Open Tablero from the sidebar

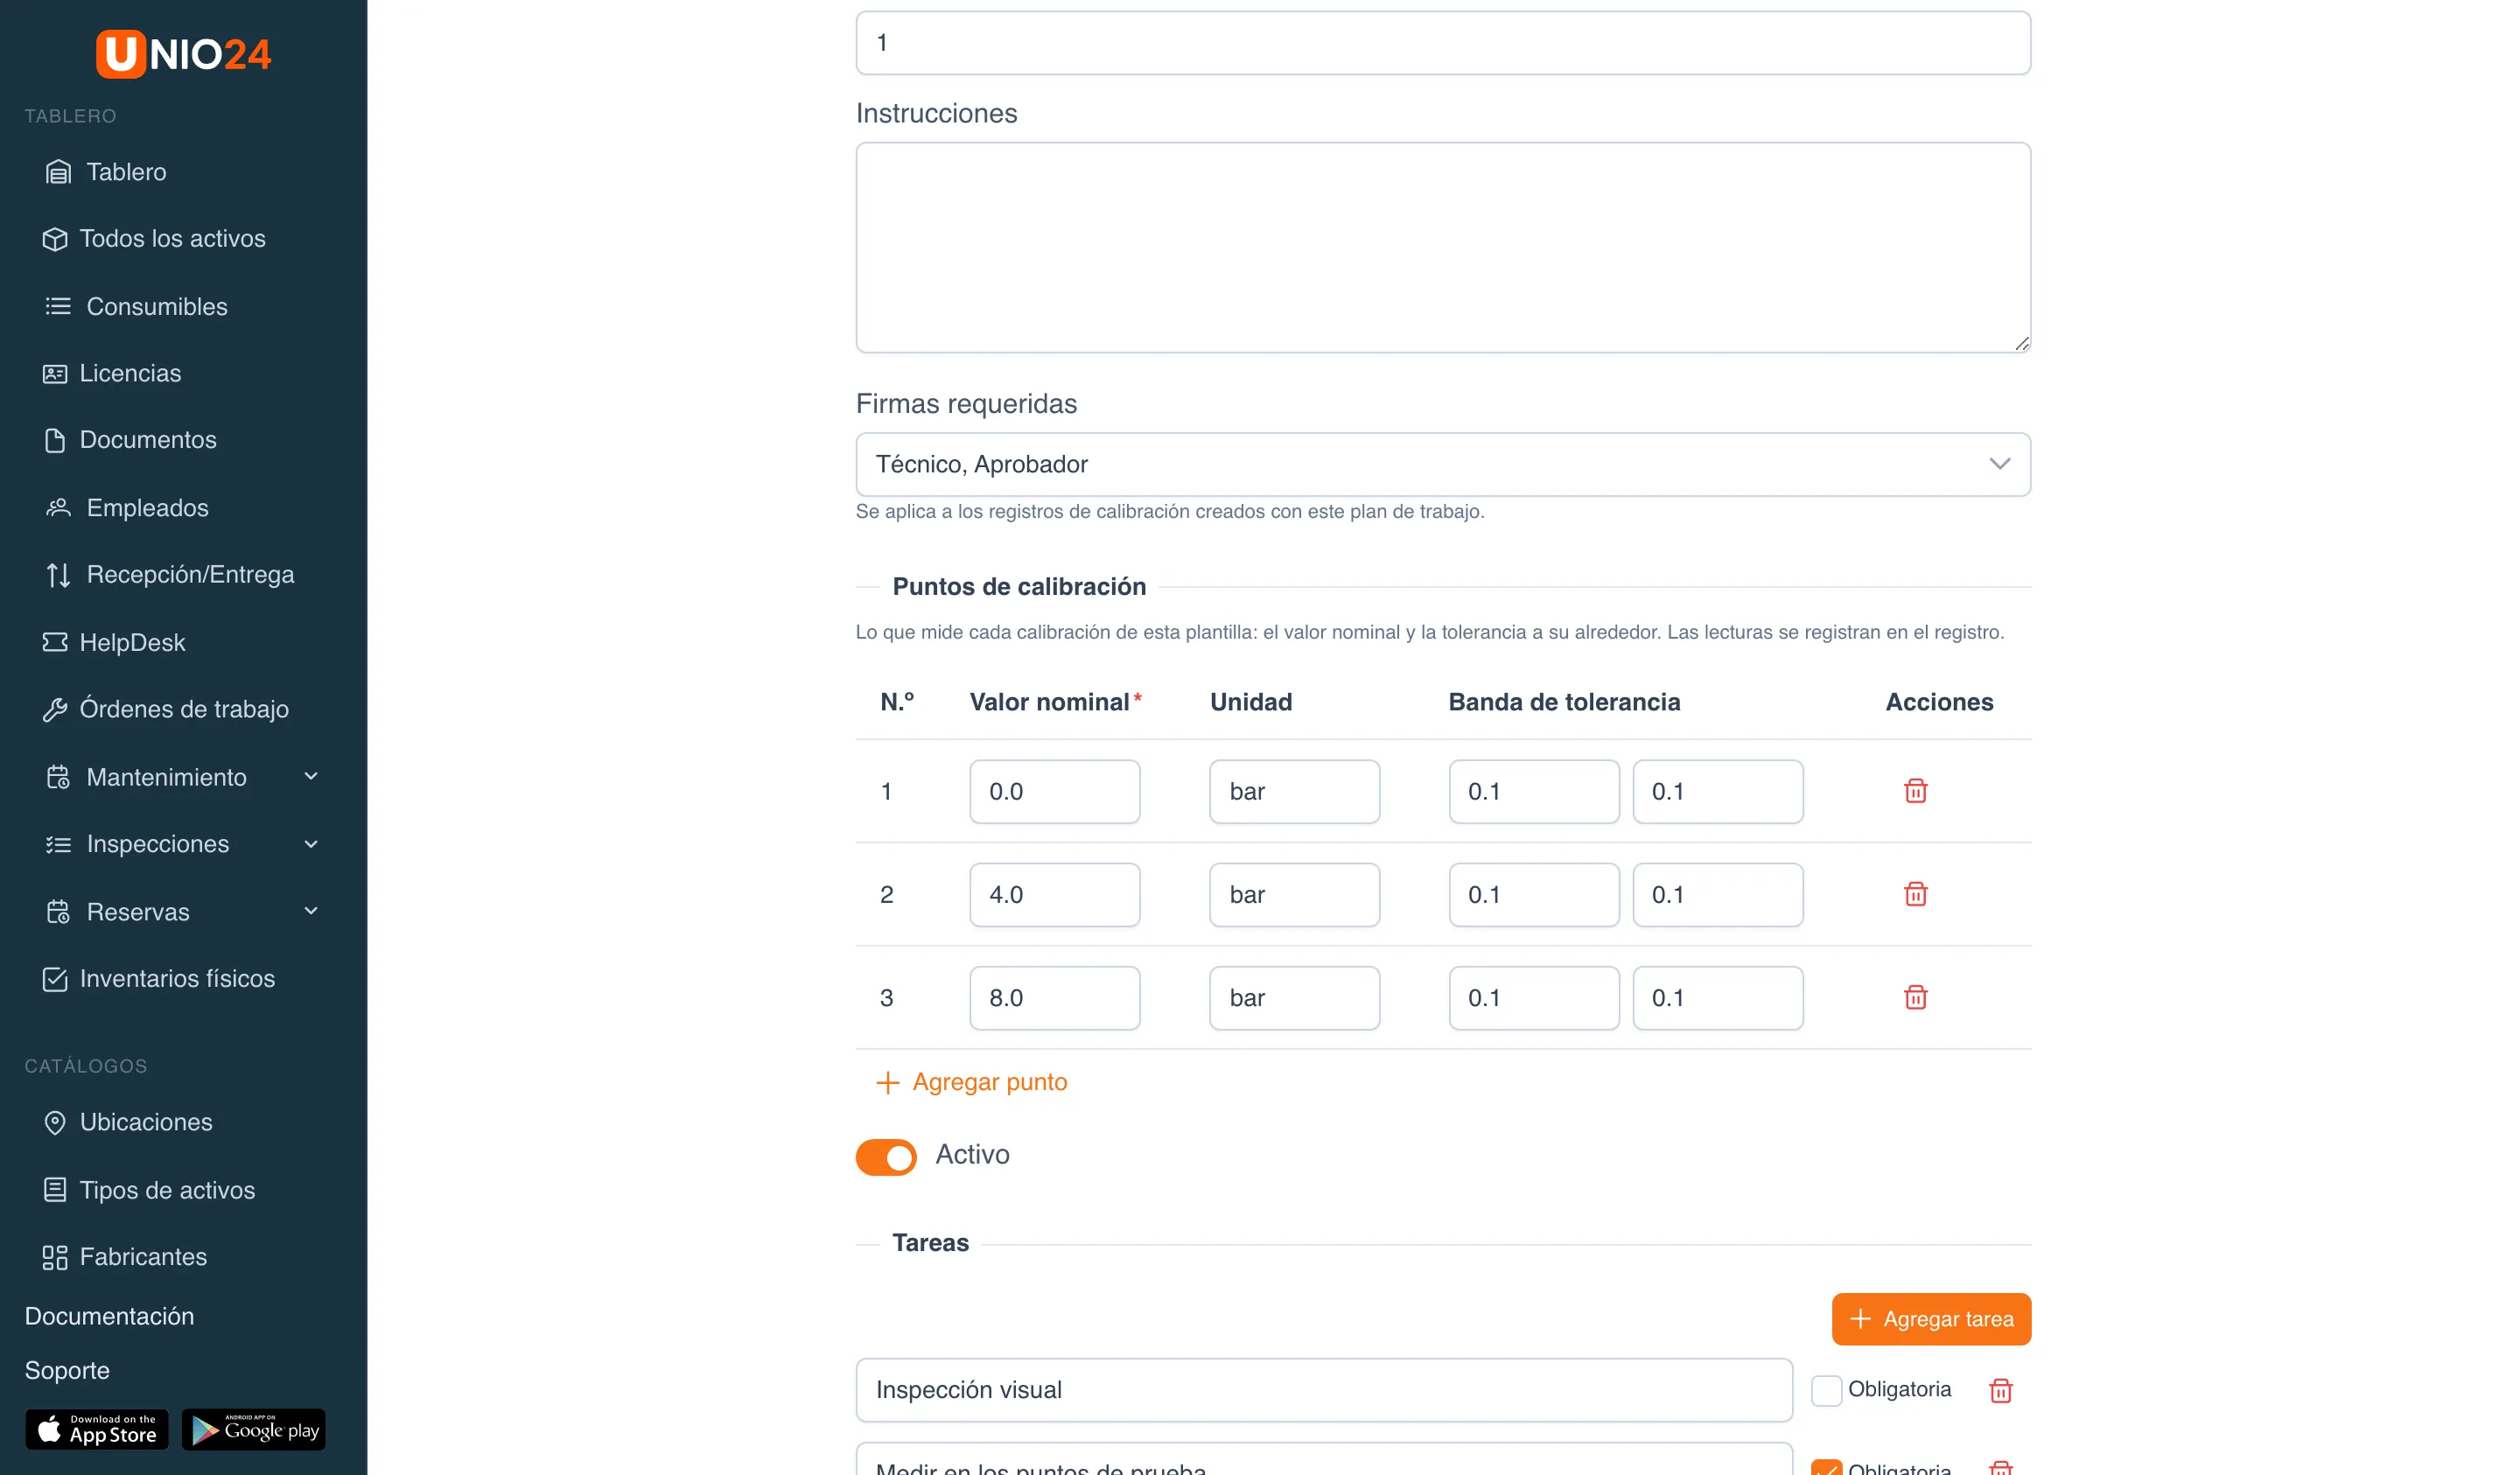pyautogui.click(x=126, y=172)
